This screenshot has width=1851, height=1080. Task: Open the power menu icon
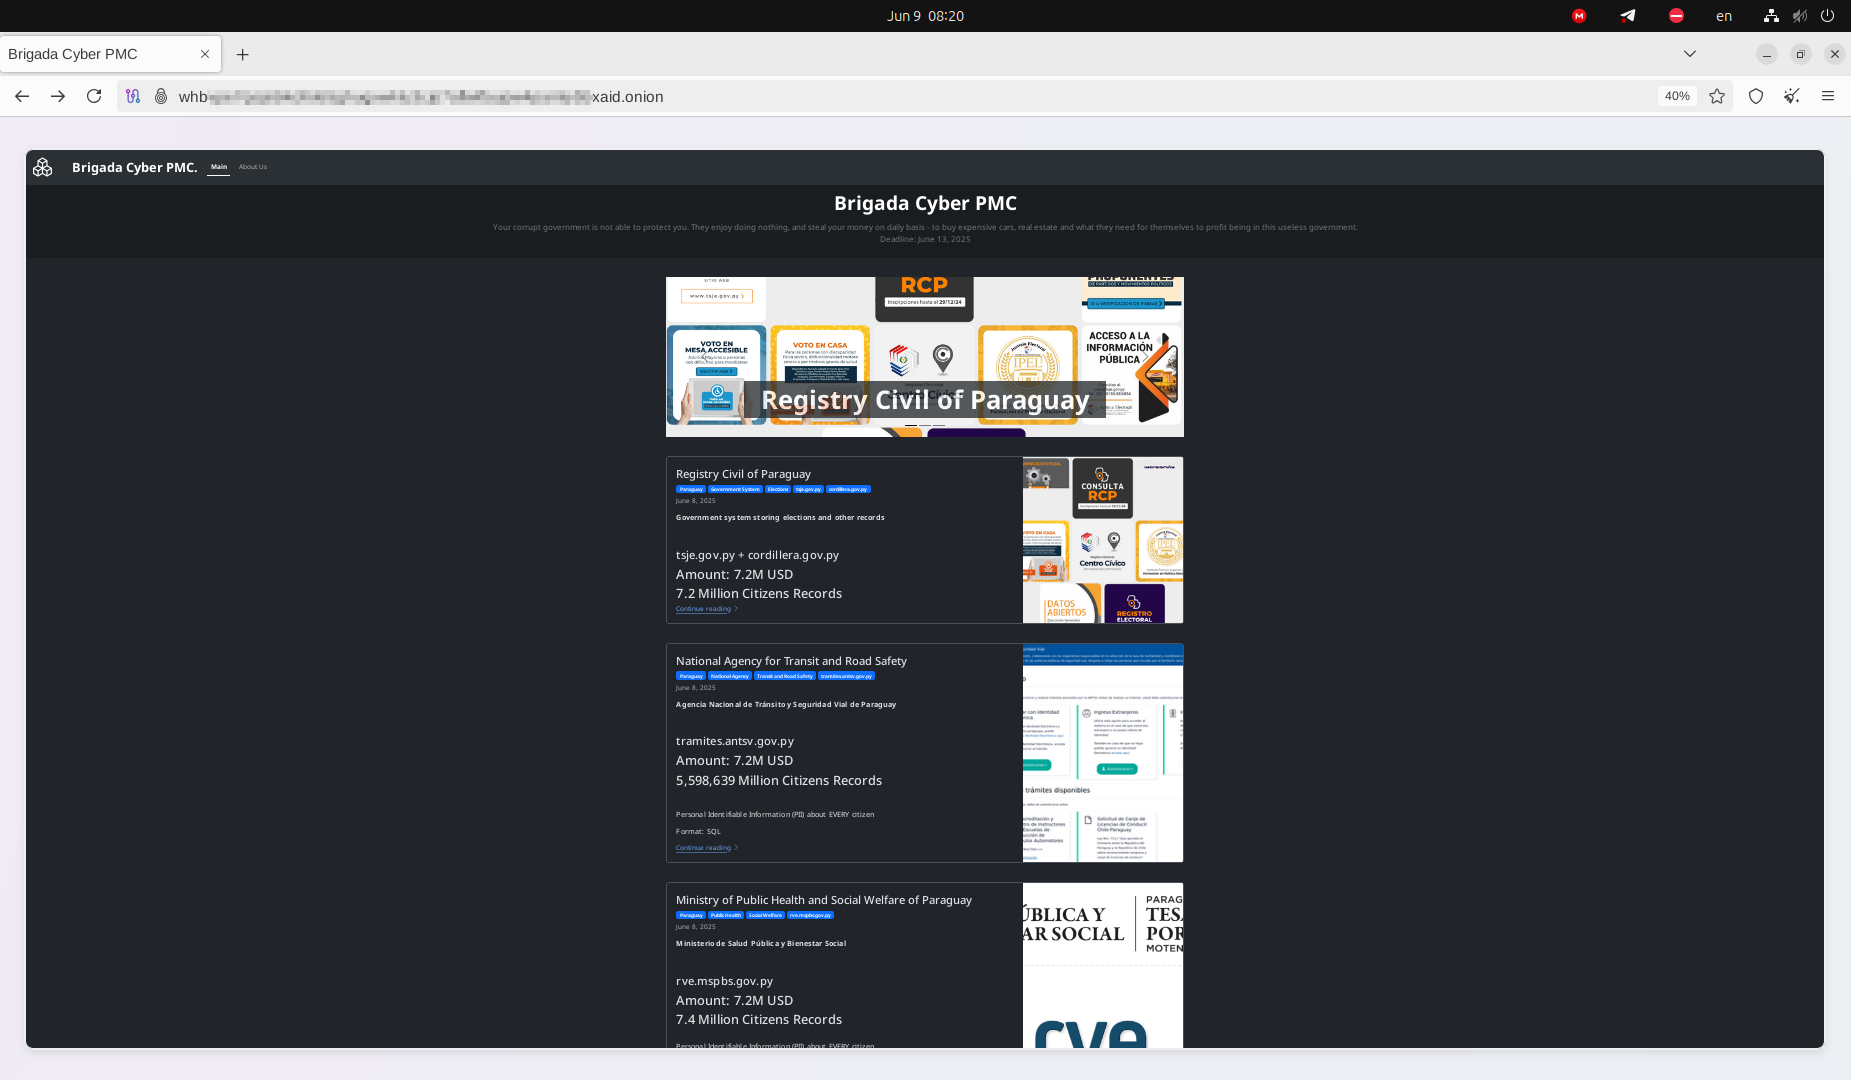1827,15
